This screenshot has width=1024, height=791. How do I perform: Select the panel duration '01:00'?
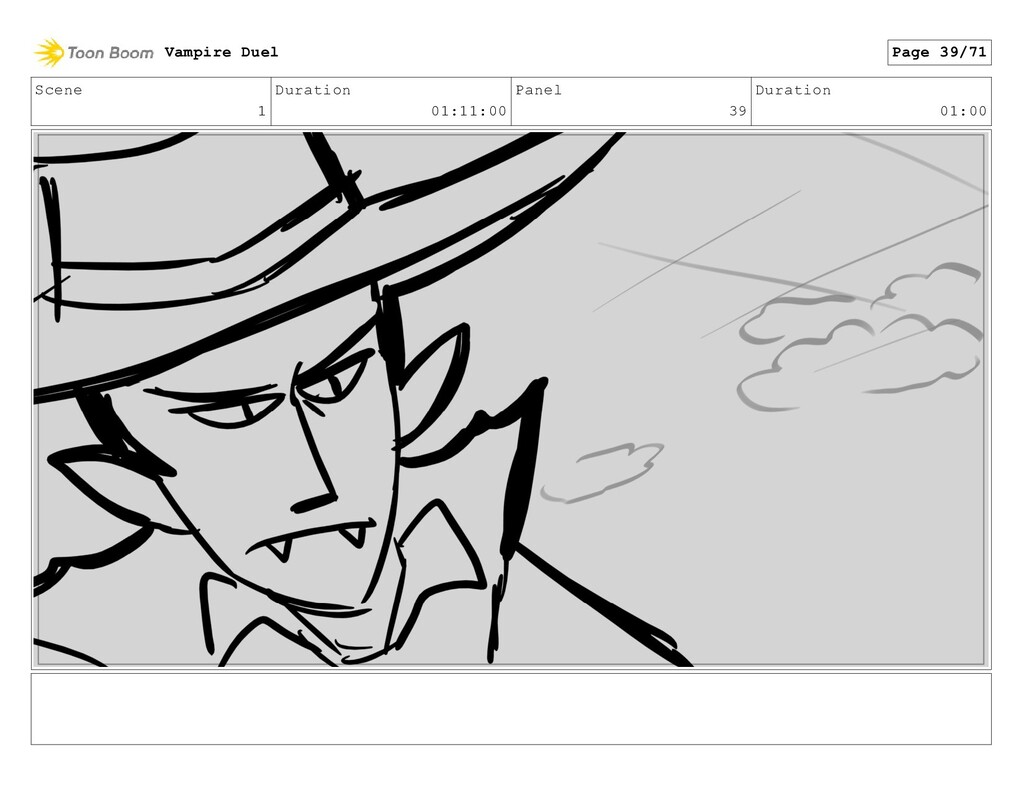(x=963, y=111)
